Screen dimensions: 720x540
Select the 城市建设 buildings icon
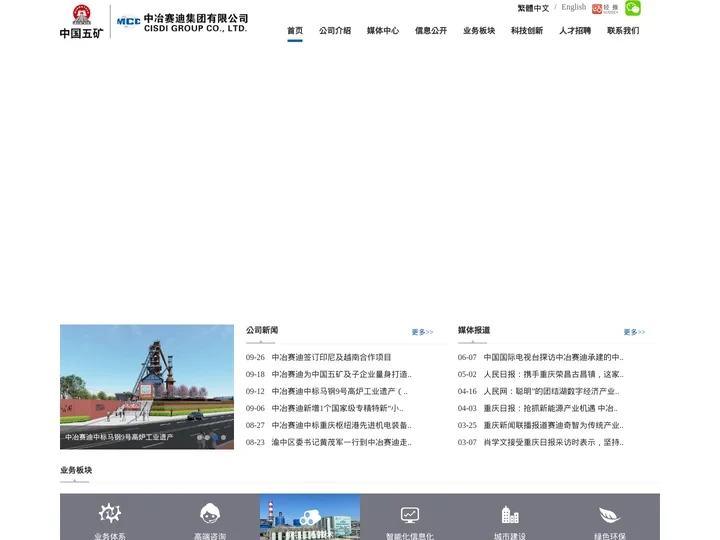[510, 515]
